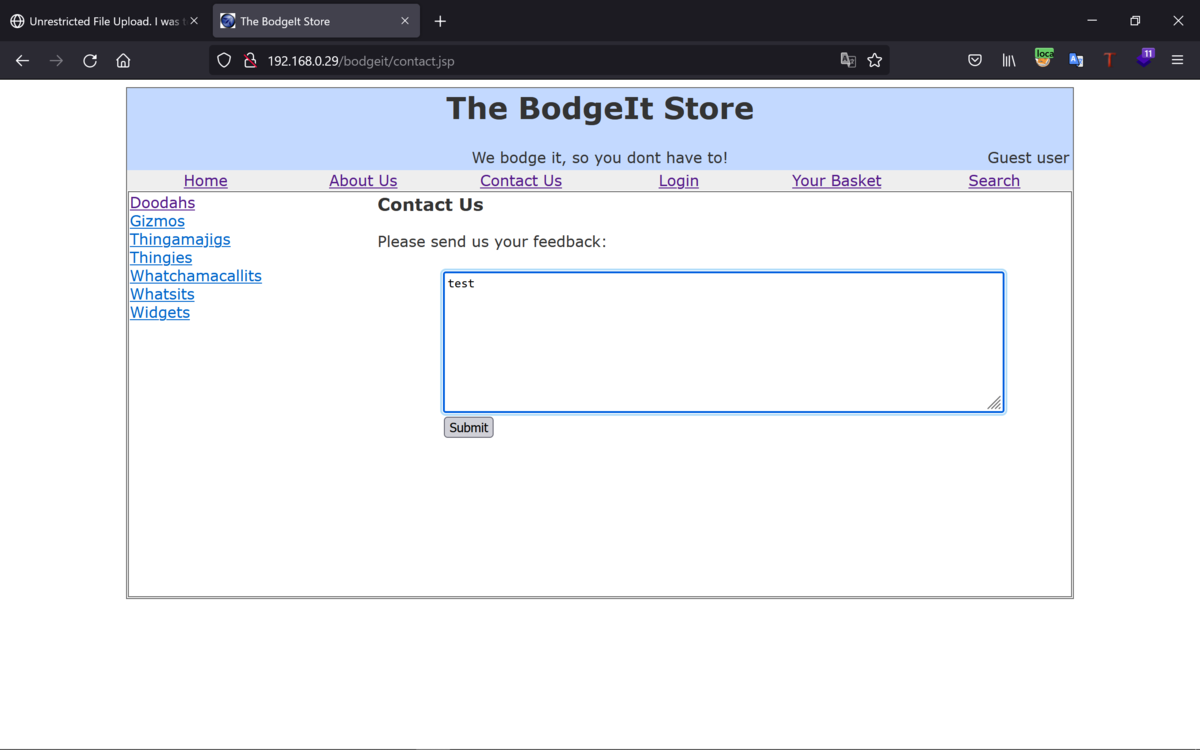Click the textarea resize grip corner

(x=995, y=404)
